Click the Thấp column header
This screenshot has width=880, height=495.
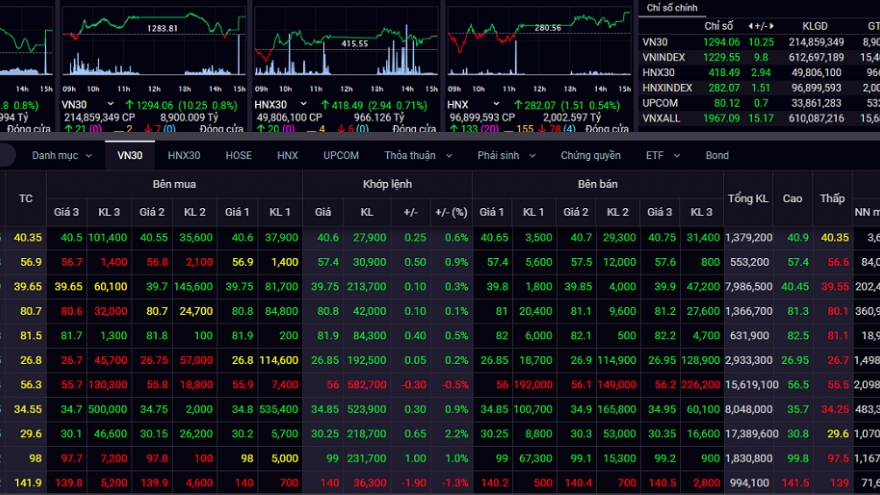(832, 198)
